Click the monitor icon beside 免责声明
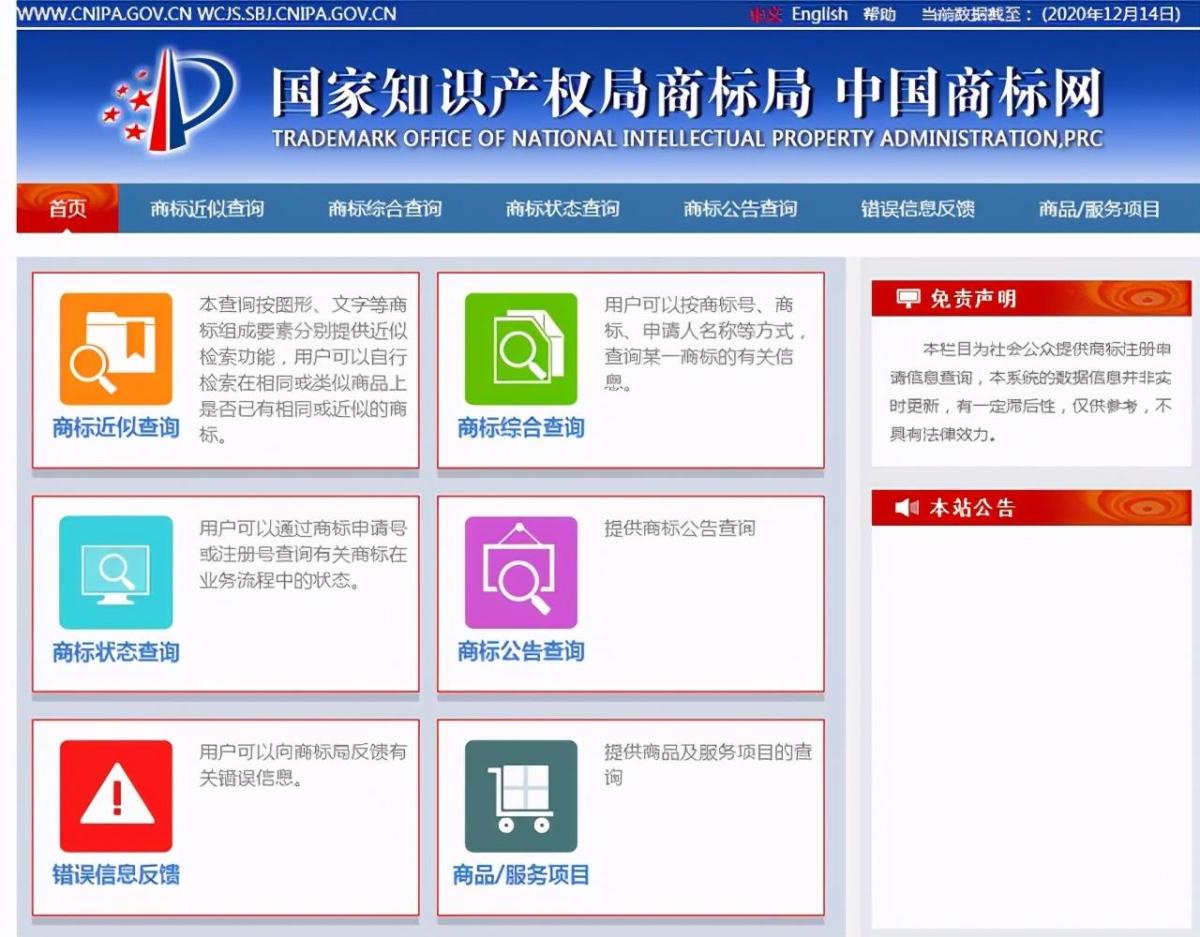 (x=907, y=298)
